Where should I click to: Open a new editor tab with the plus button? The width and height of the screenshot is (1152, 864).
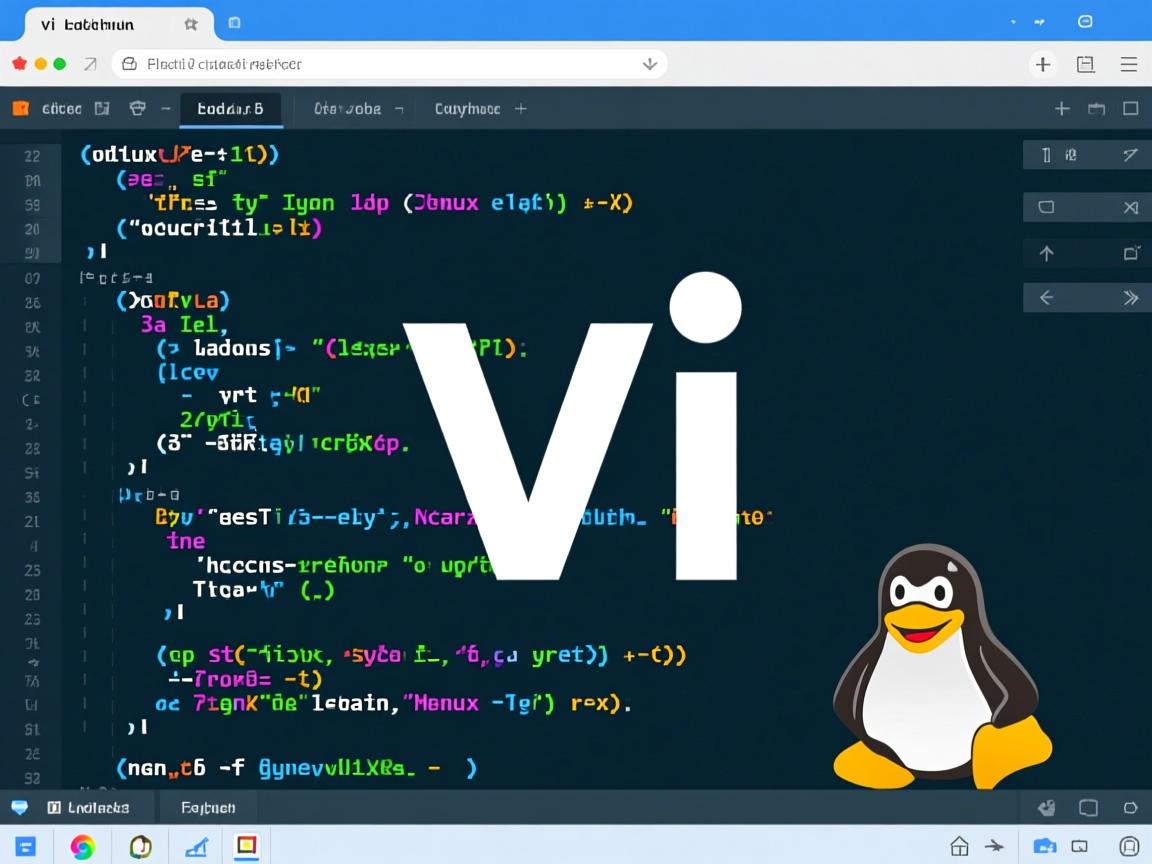[518, 108]
